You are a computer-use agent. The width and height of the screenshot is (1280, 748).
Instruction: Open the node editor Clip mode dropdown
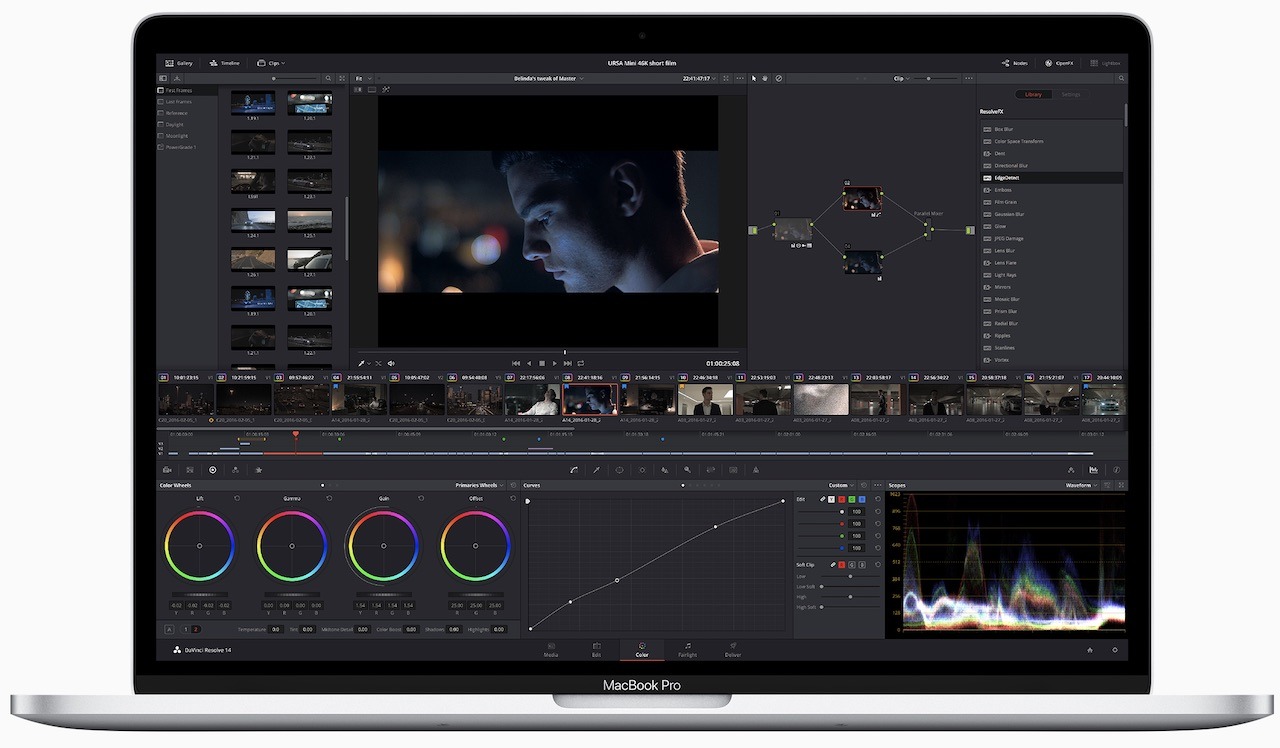tap(901, 78)
